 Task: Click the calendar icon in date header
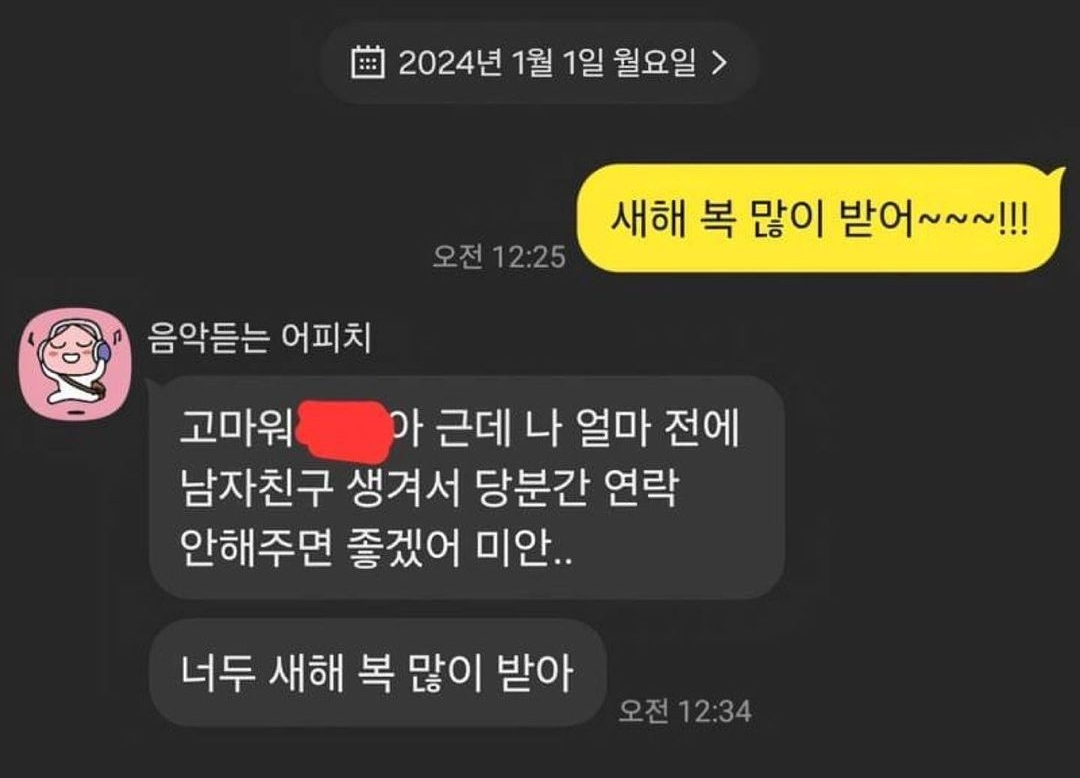[368, 62]
